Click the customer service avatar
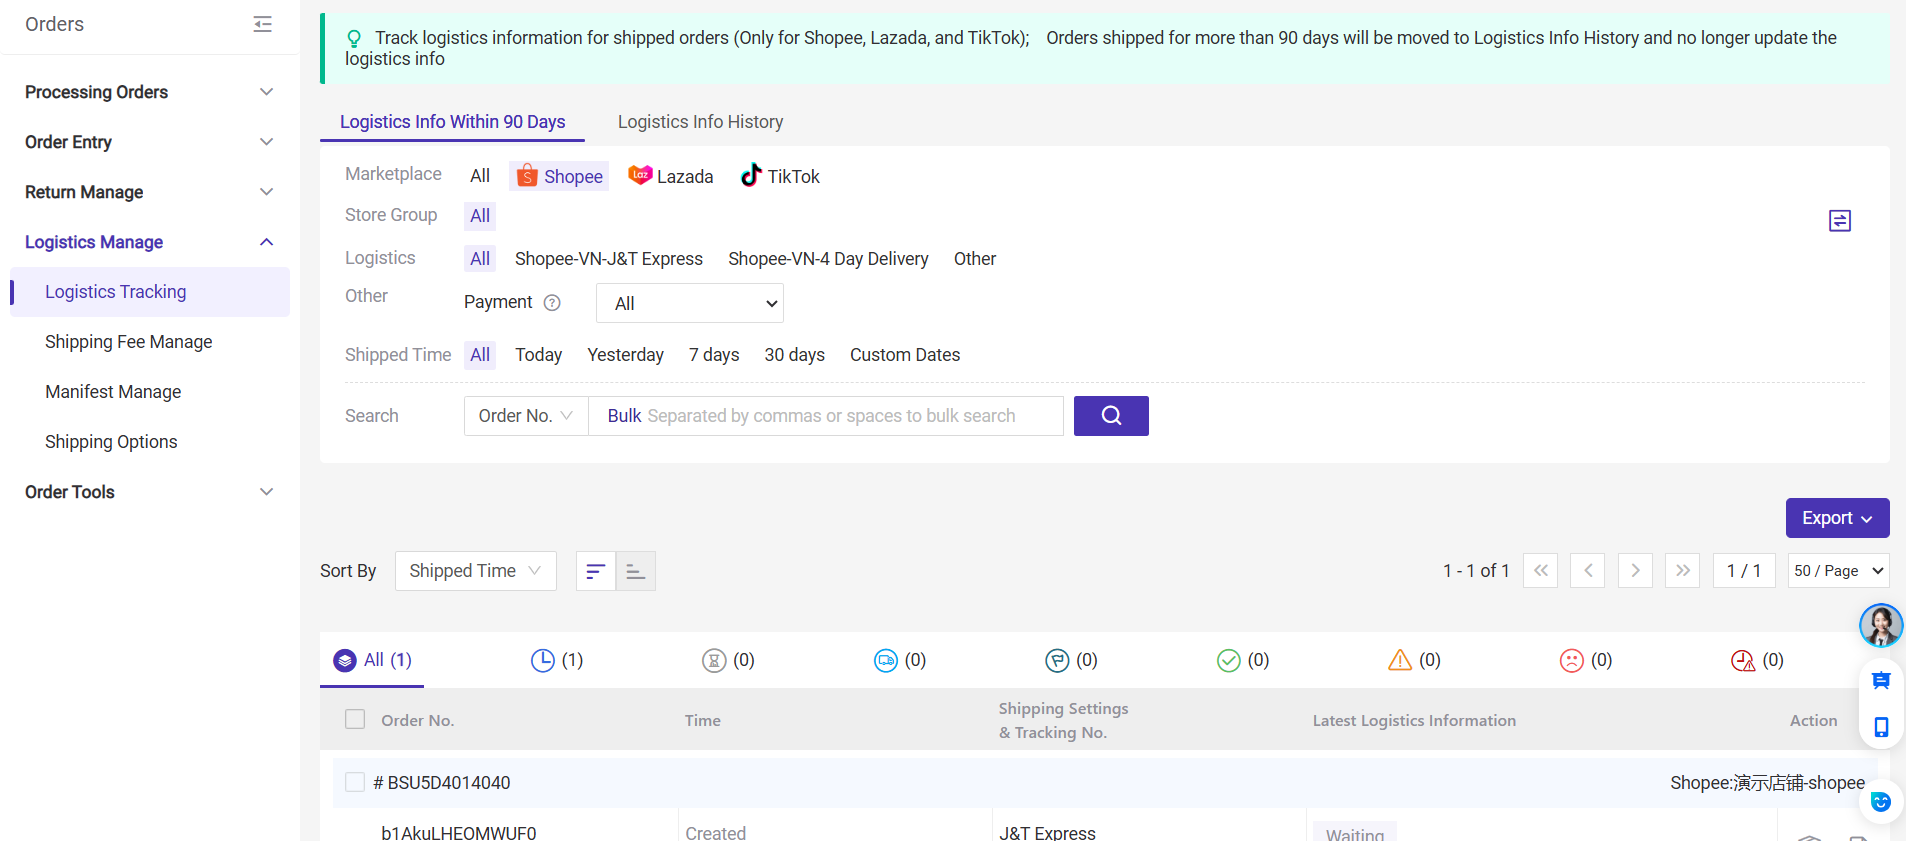 pos(1881,626)
